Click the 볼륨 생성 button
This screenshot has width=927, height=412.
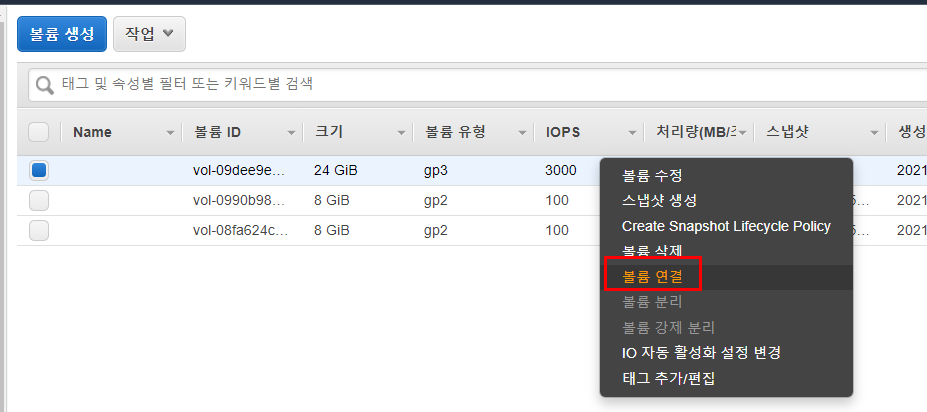61,34
